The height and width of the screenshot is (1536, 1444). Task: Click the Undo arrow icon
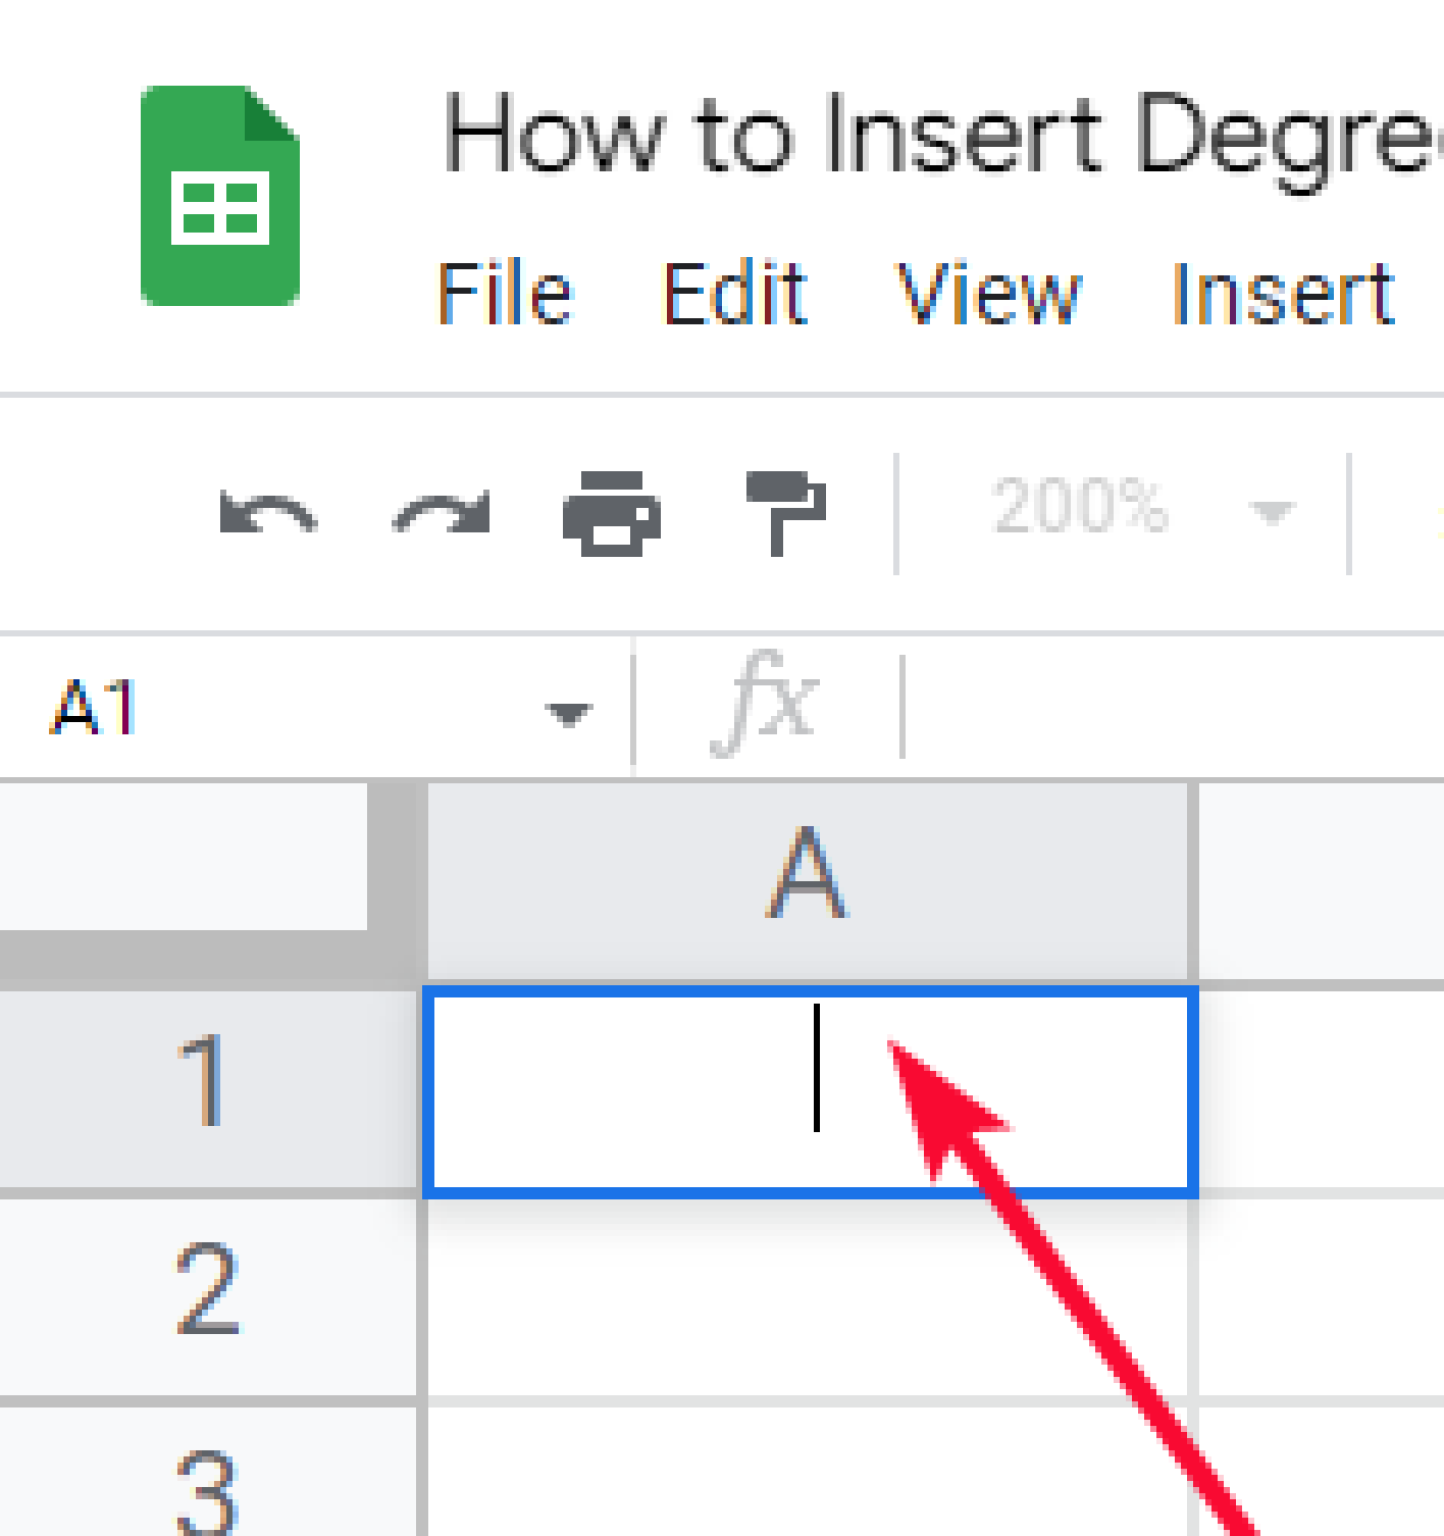click(x=268, y=512)
